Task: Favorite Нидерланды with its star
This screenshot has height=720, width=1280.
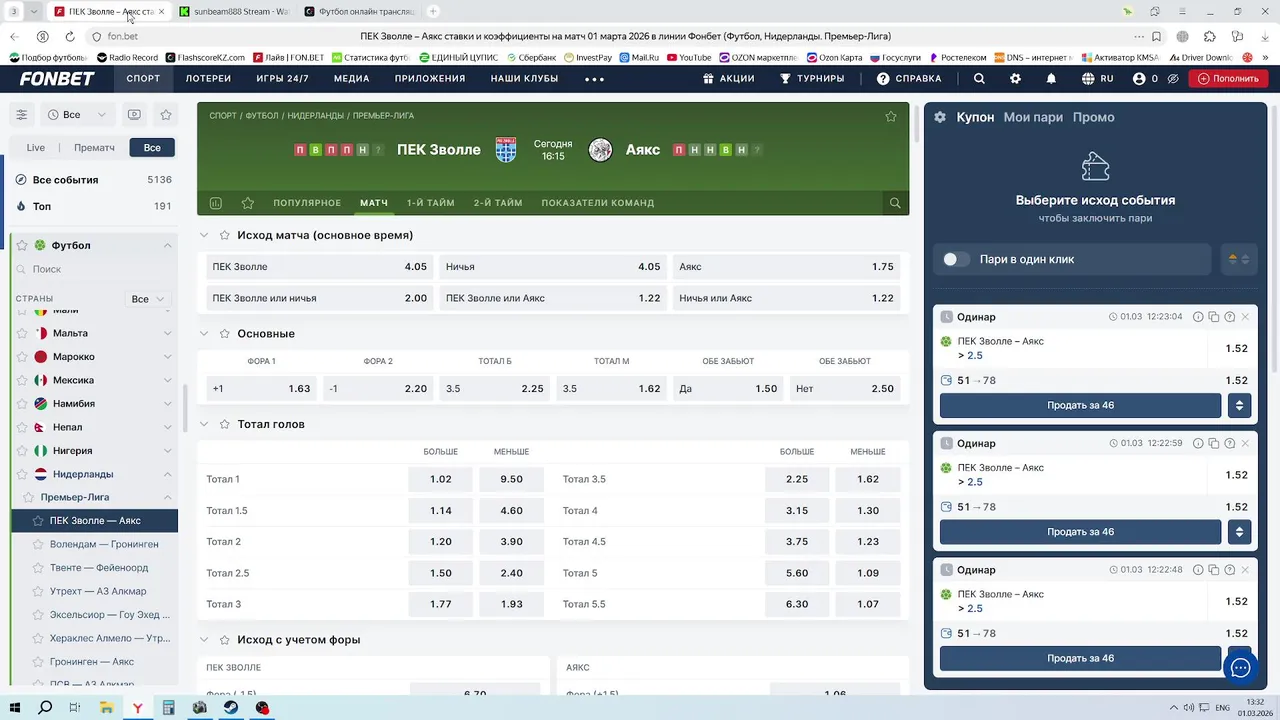Action: pyautogui.click(x=23, y=474)
